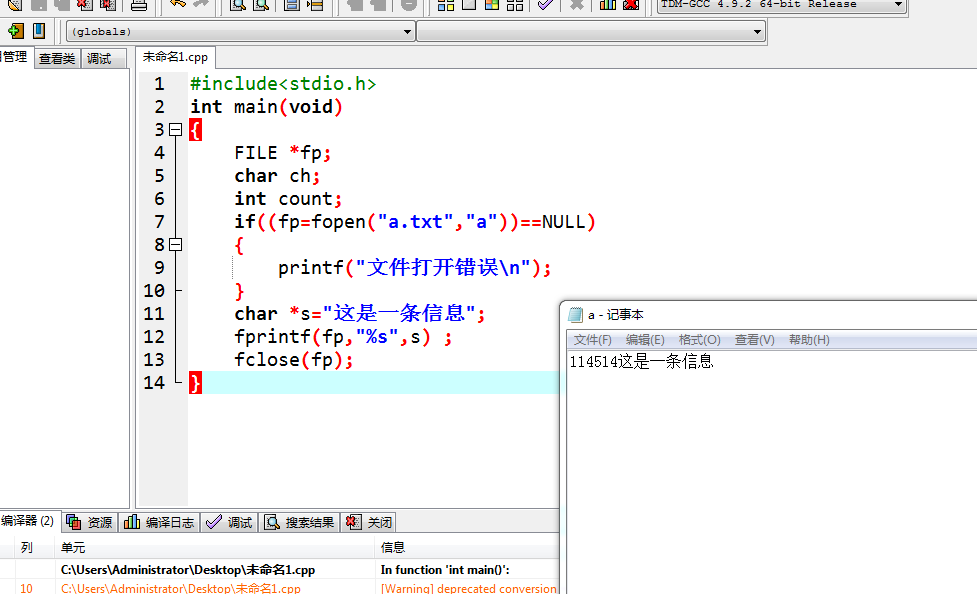Open Notepad's 编辑(E) menu
This screenshot has height=594, width=977.
coord(645,340)
